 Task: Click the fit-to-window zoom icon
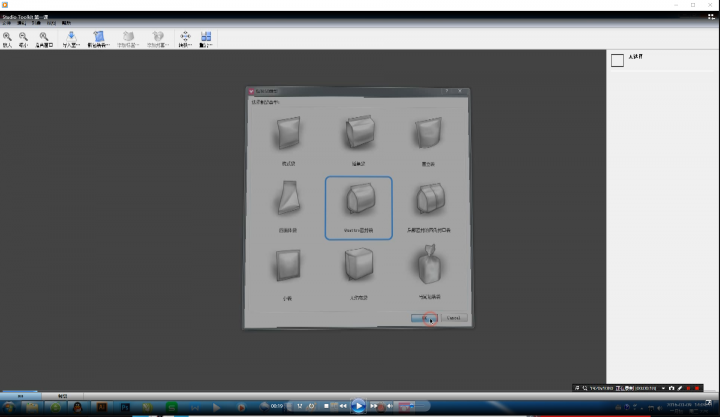43,37
